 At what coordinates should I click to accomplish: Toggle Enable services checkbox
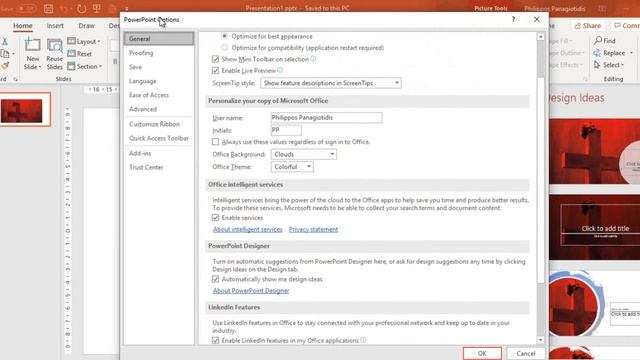click(x=216, y=218)
